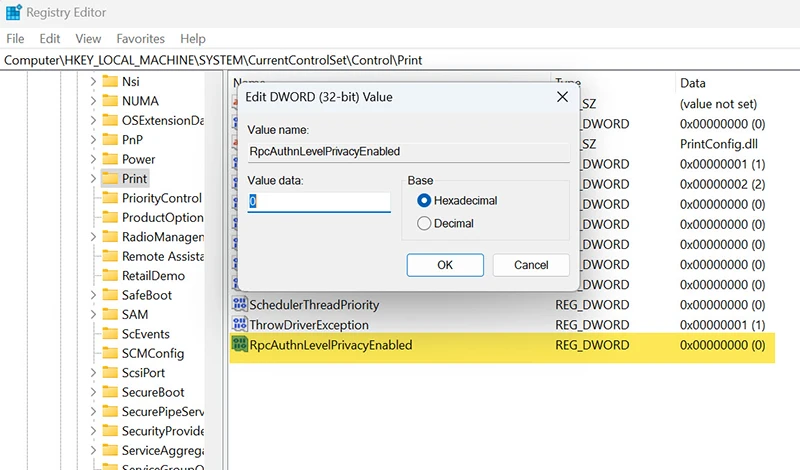
Task: Click the RetailDemo folder icon
Action: [x=110, y=276]
